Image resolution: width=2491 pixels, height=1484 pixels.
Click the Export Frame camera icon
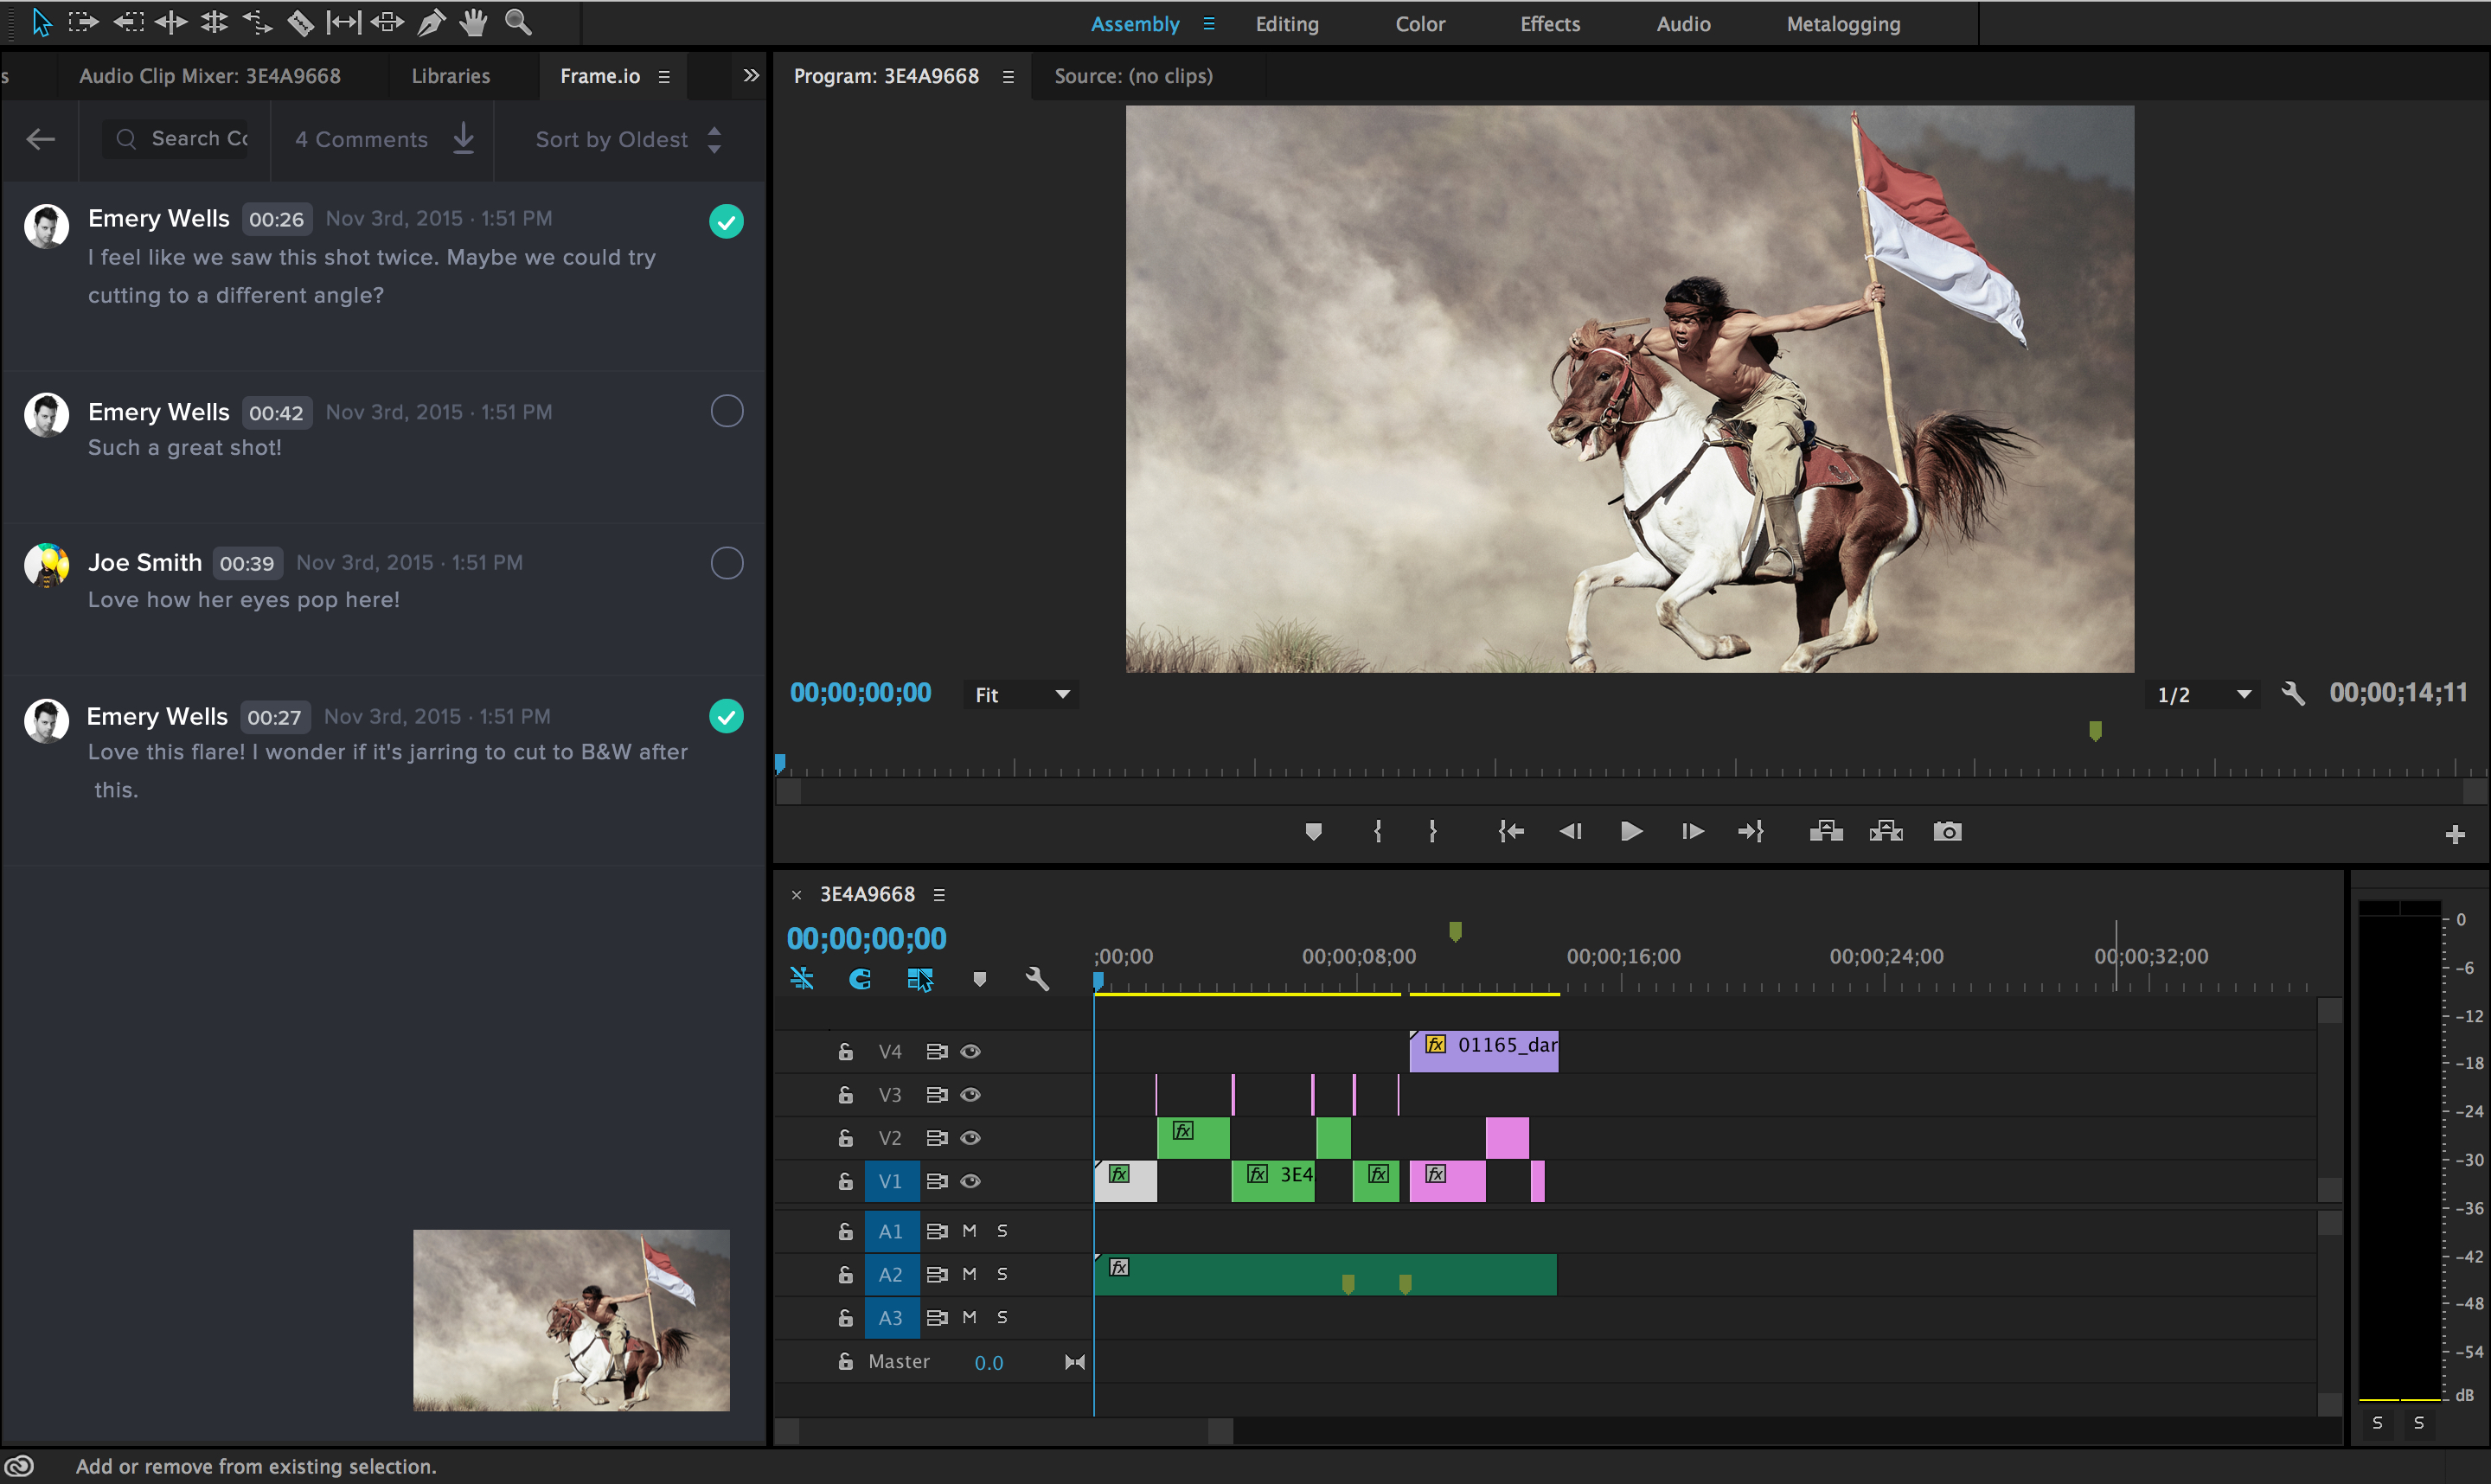tap(1948, 830)
